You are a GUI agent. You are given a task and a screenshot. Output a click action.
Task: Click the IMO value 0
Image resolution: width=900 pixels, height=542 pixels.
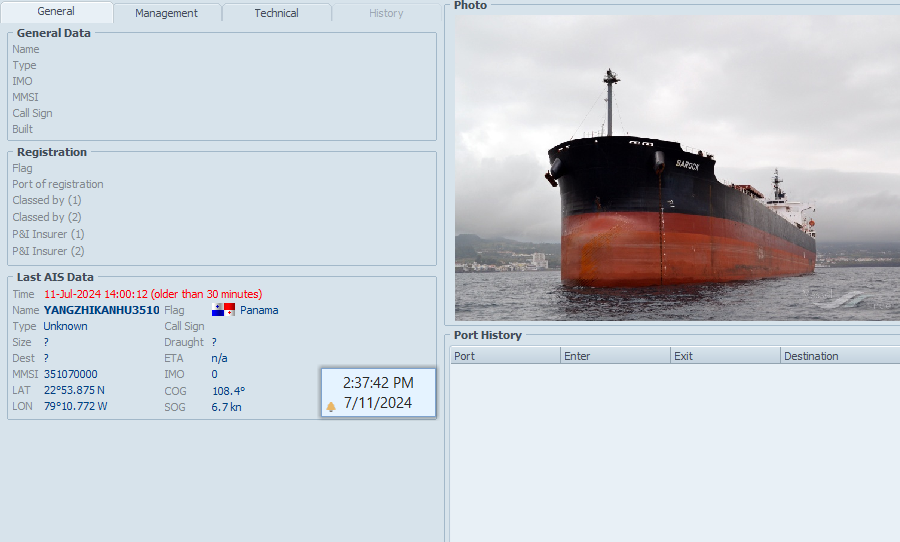(214, 374)
